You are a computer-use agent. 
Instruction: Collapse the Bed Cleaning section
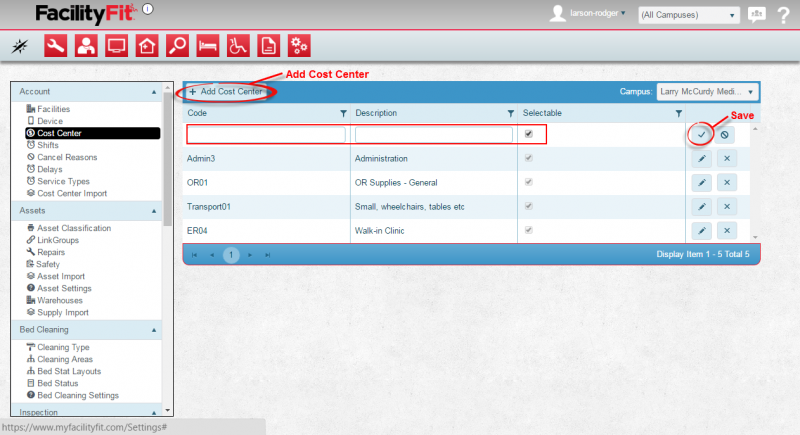tap(154, 330)
